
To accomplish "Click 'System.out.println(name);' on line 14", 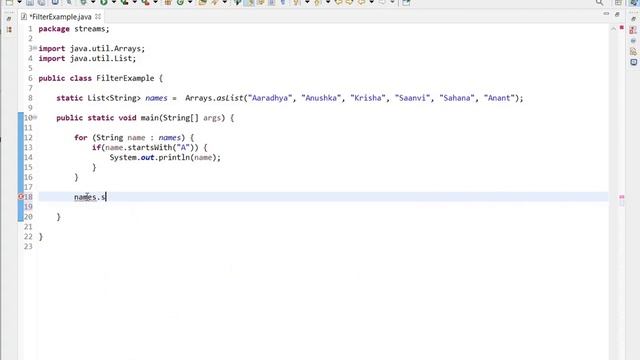I will tap(165, 158).
